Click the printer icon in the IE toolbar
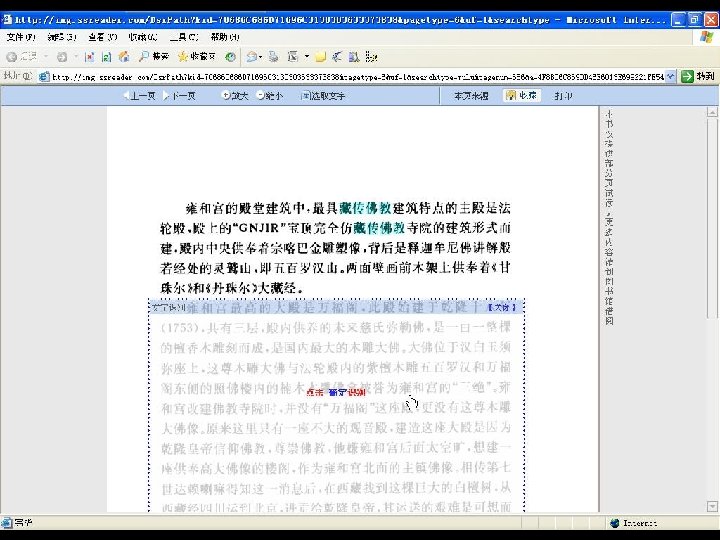 tap(274, 56)
